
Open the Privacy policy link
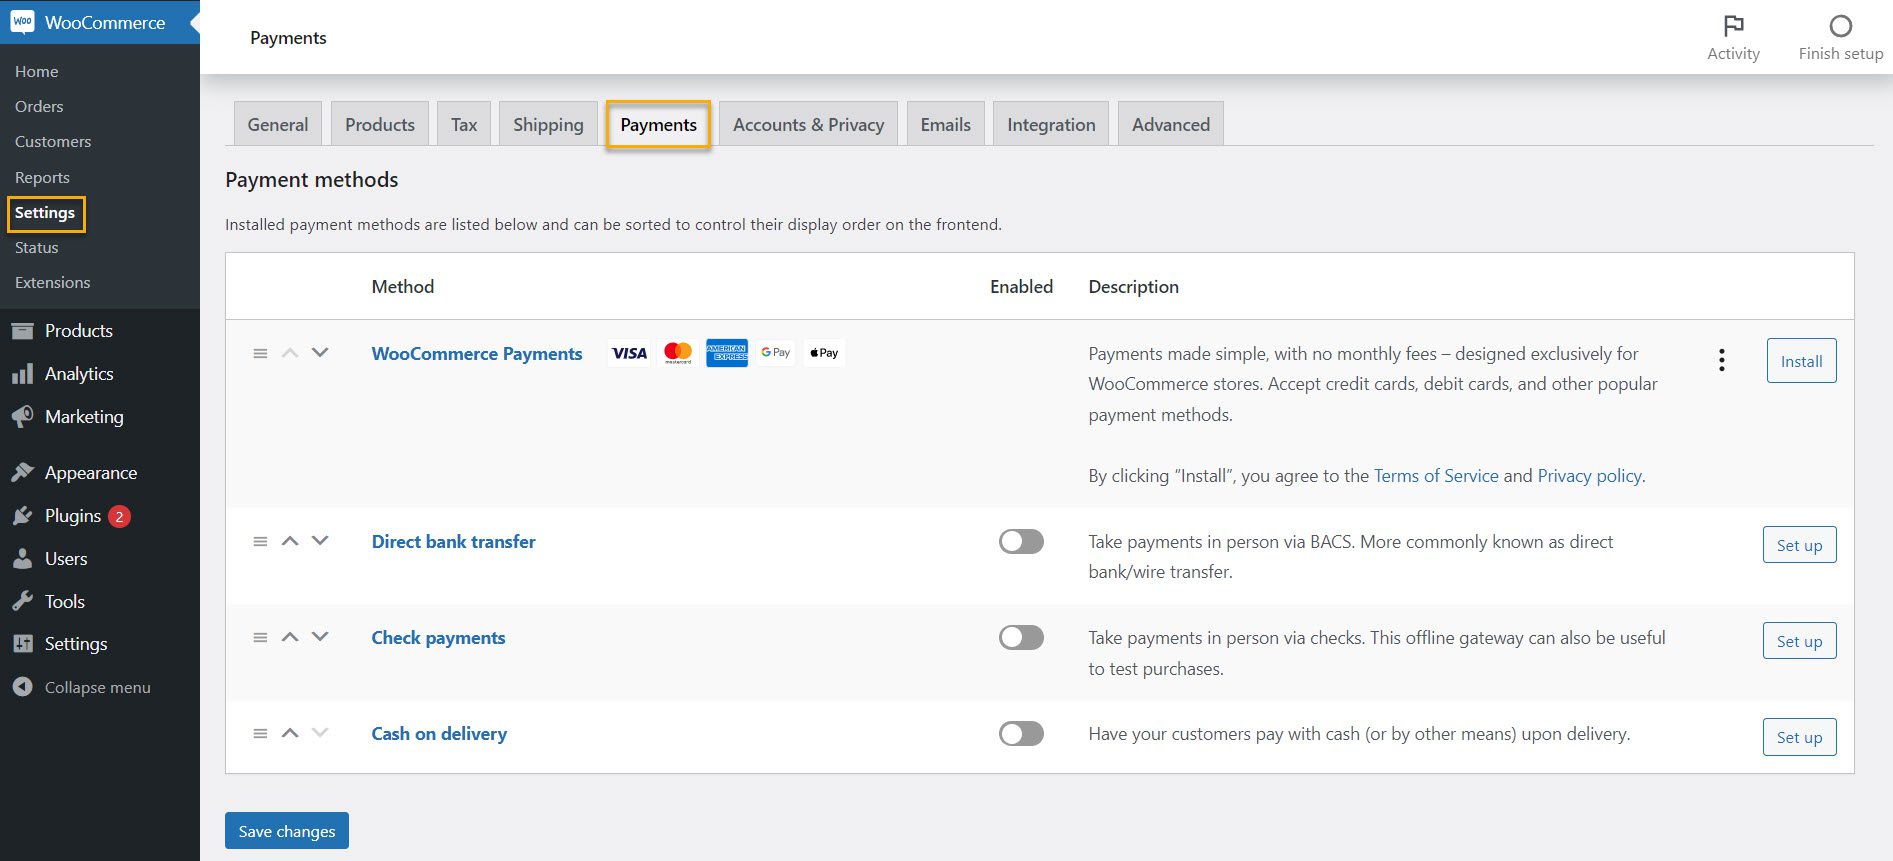click(x=1590, y=476)
